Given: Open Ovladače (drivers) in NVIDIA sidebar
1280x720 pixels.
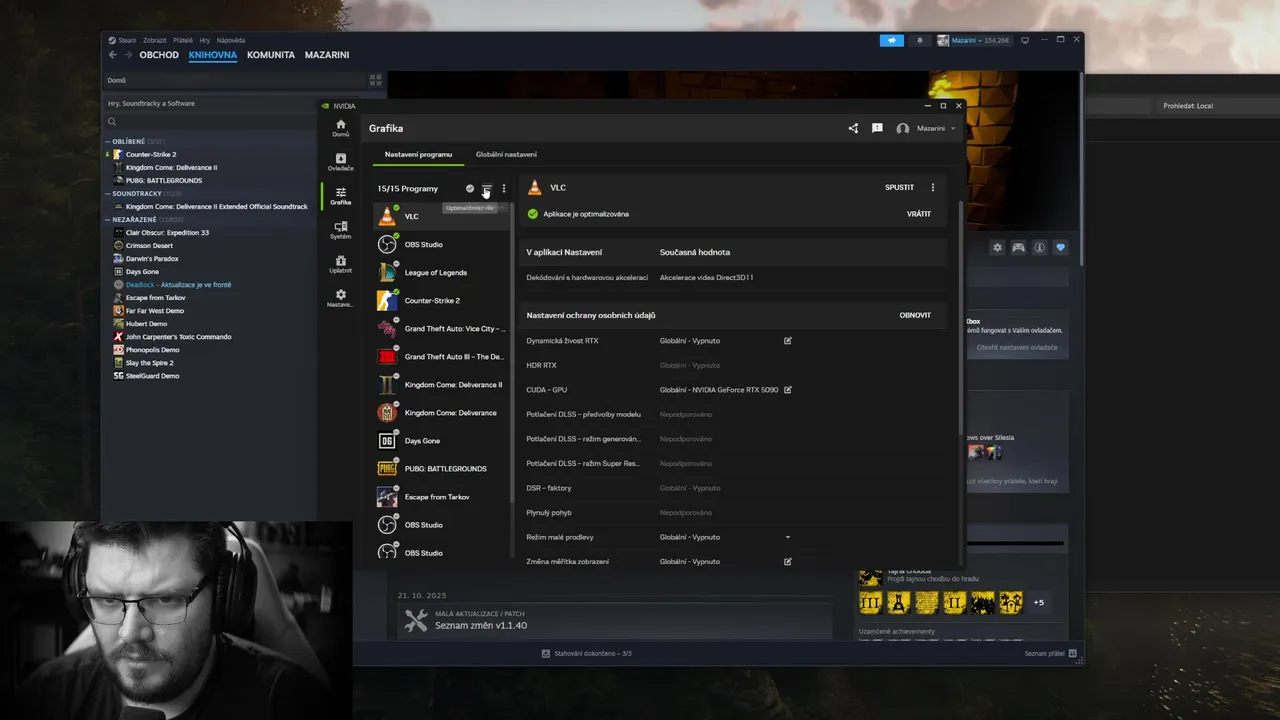Looking at the screenshot, I should pyautogui.click(x=341, y=161).
